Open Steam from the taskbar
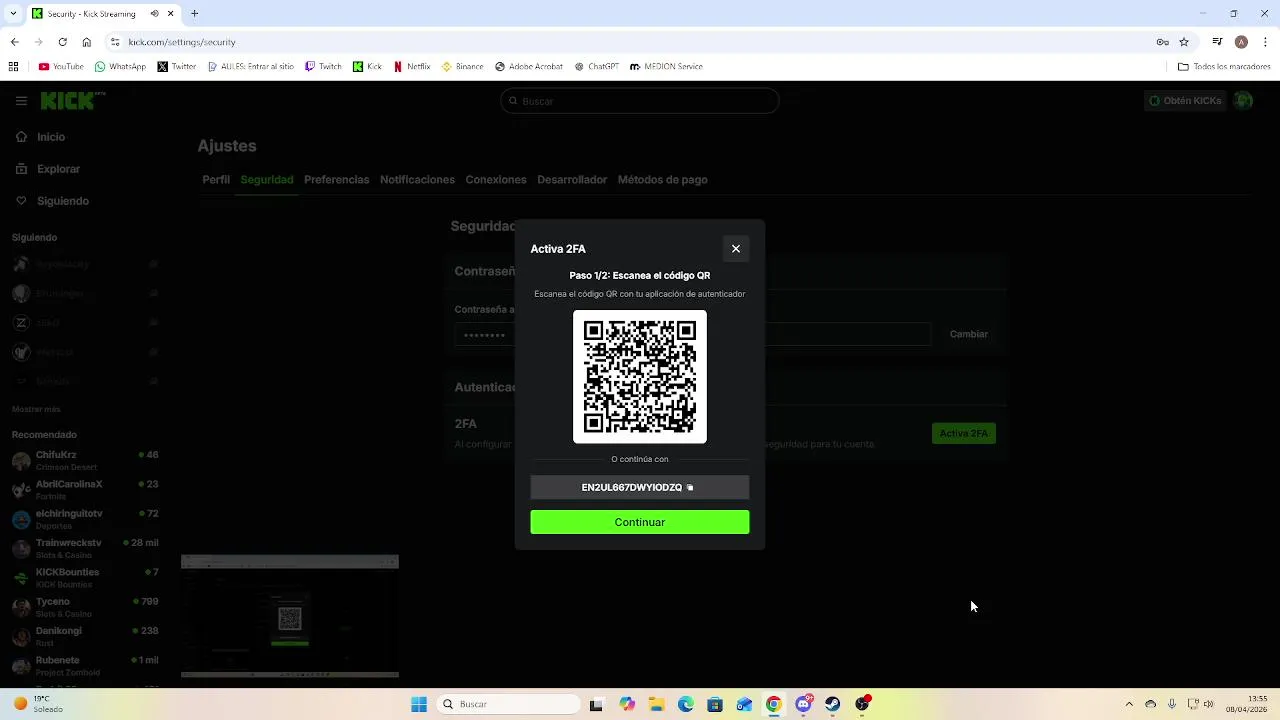Viewport: 1280px width, 720px height. pos(832,704)
